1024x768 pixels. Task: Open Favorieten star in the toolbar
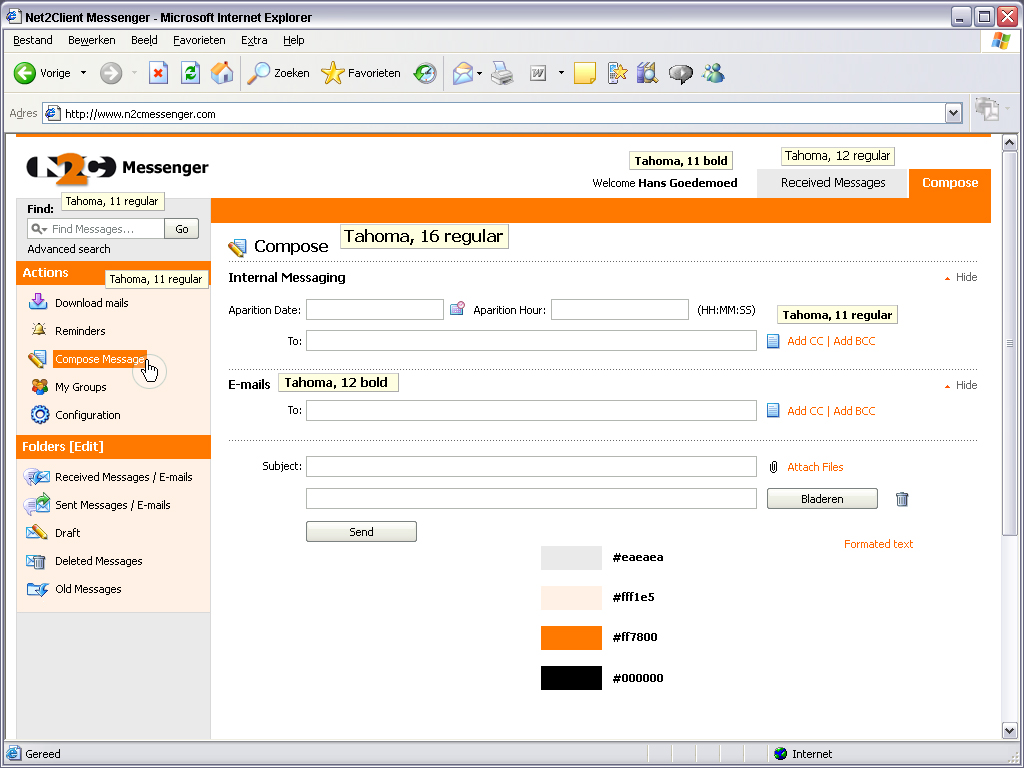[361, 73]
